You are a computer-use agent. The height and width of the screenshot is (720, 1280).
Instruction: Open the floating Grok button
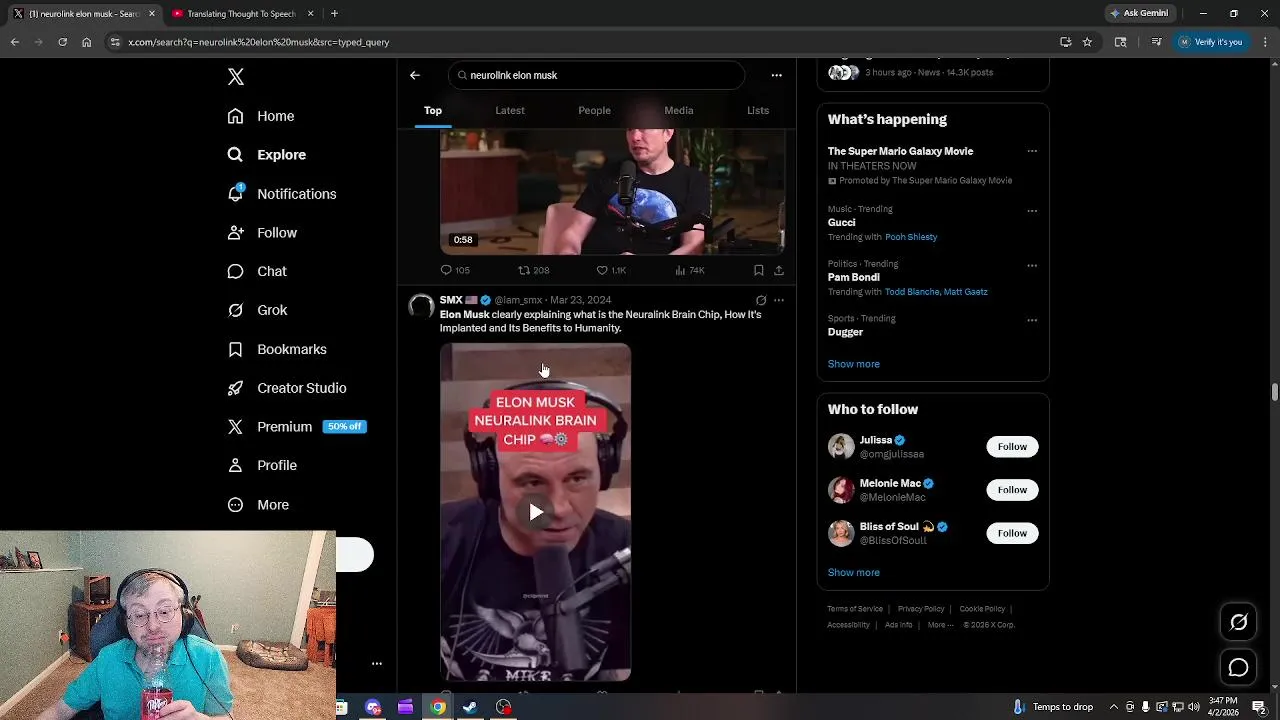(x=1238, y=622)
